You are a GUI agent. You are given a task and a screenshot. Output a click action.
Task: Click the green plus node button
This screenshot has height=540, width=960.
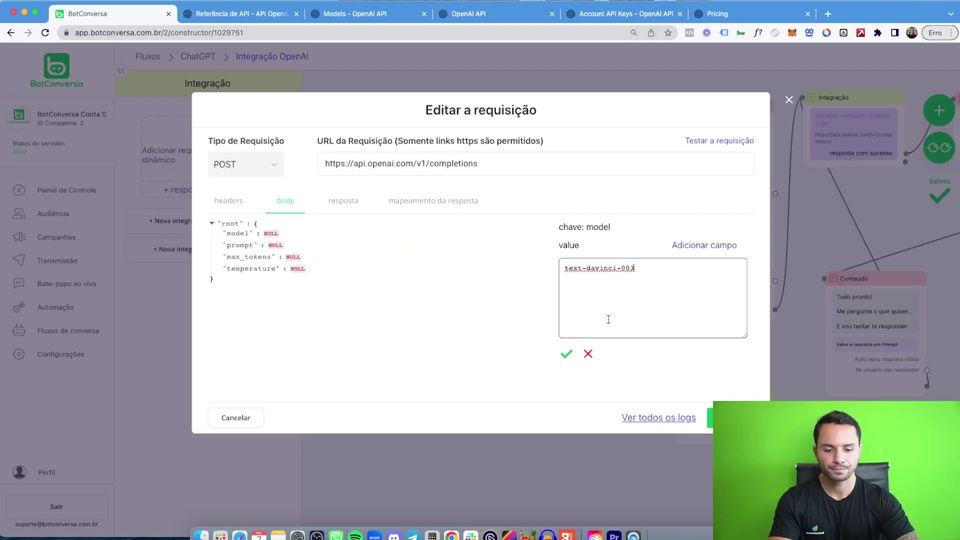939,111
